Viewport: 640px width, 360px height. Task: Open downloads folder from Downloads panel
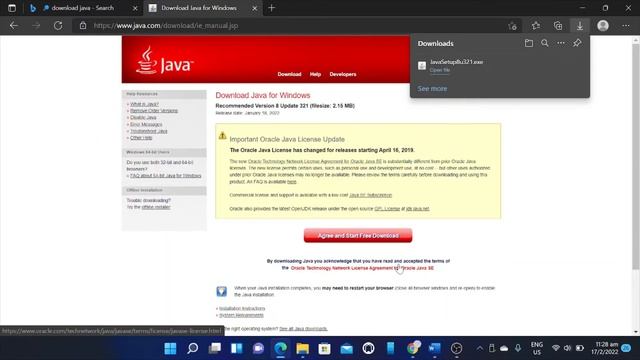[x=529, y=43]
